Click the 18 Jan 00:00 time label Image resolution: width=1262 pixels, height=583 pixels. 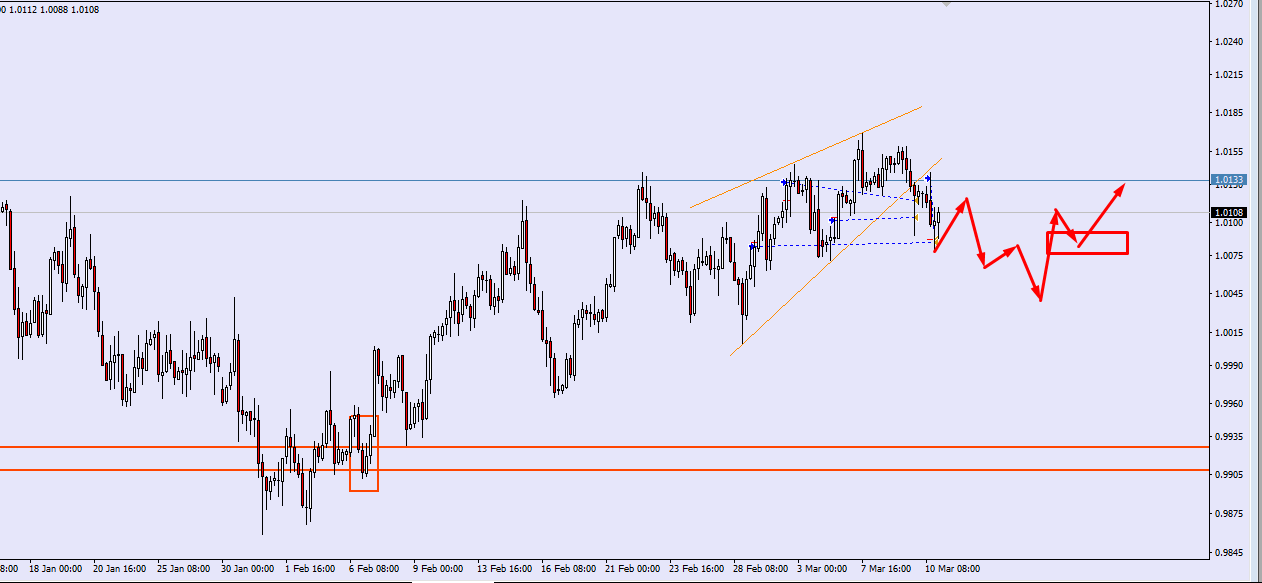(56, 568)
